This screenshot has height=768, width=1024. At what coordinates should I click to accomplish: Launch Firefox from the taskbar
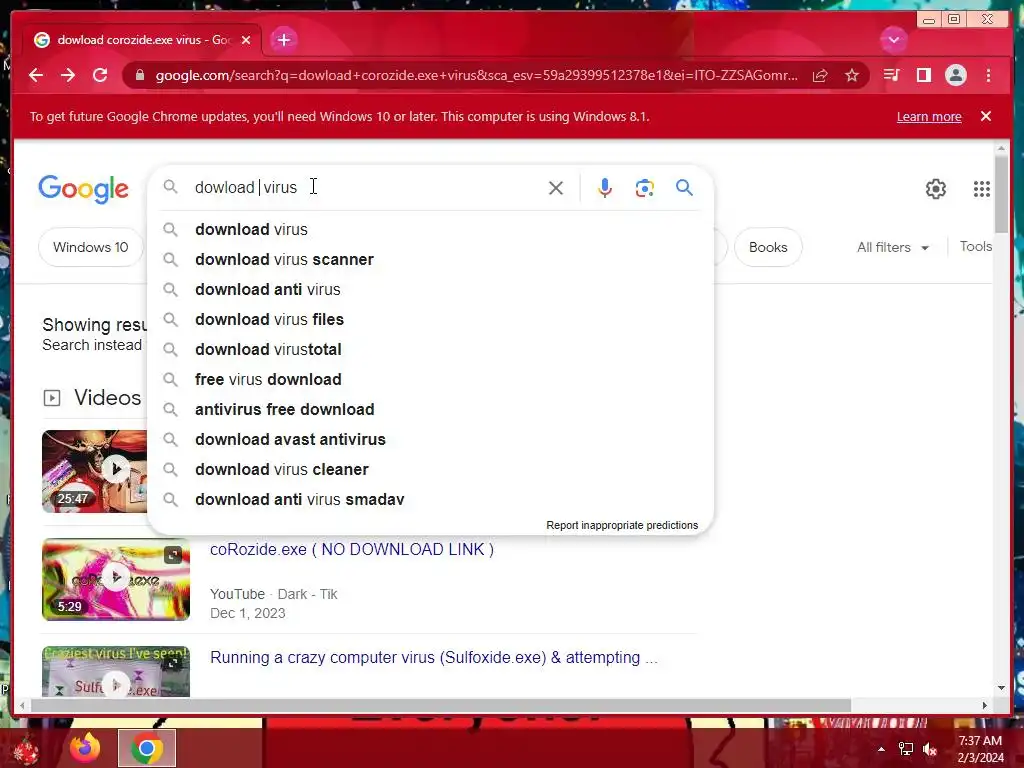[85, 748]
